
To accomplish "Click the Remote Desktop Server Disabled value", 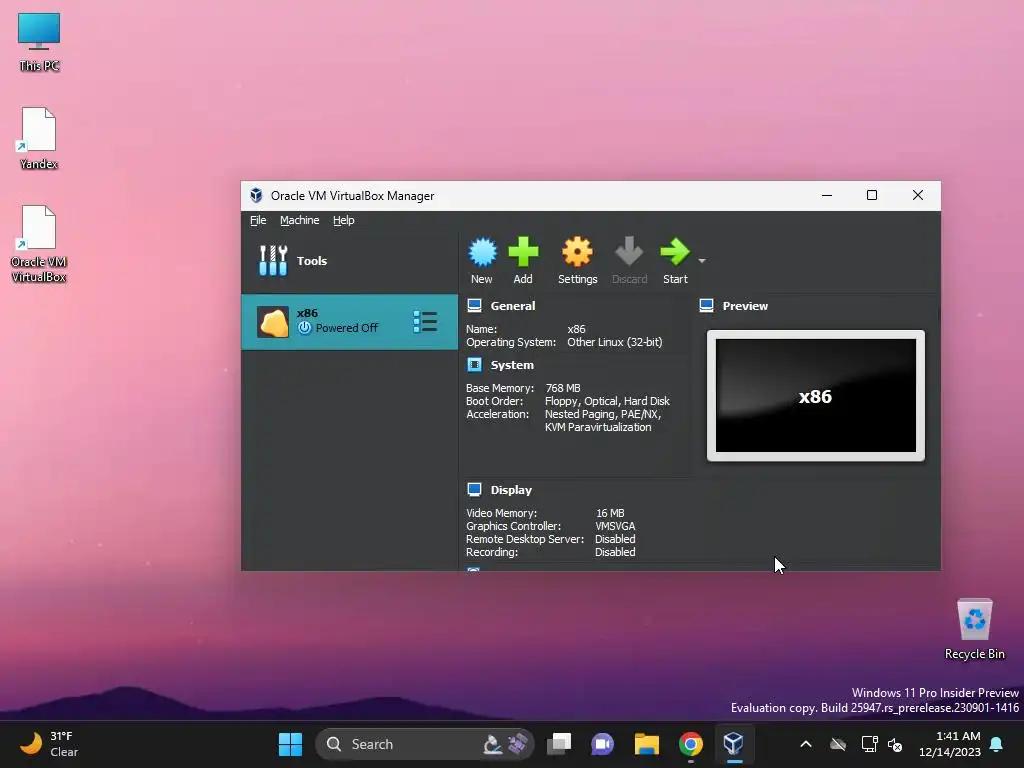I will tap(615, 539).
